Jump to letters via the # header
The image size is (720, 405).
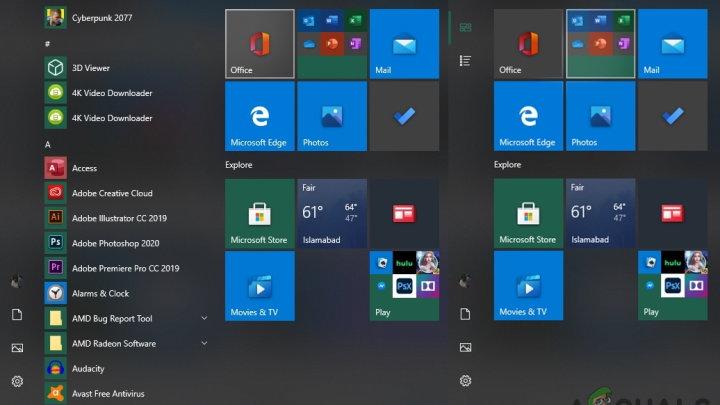(x=47, y=44)
